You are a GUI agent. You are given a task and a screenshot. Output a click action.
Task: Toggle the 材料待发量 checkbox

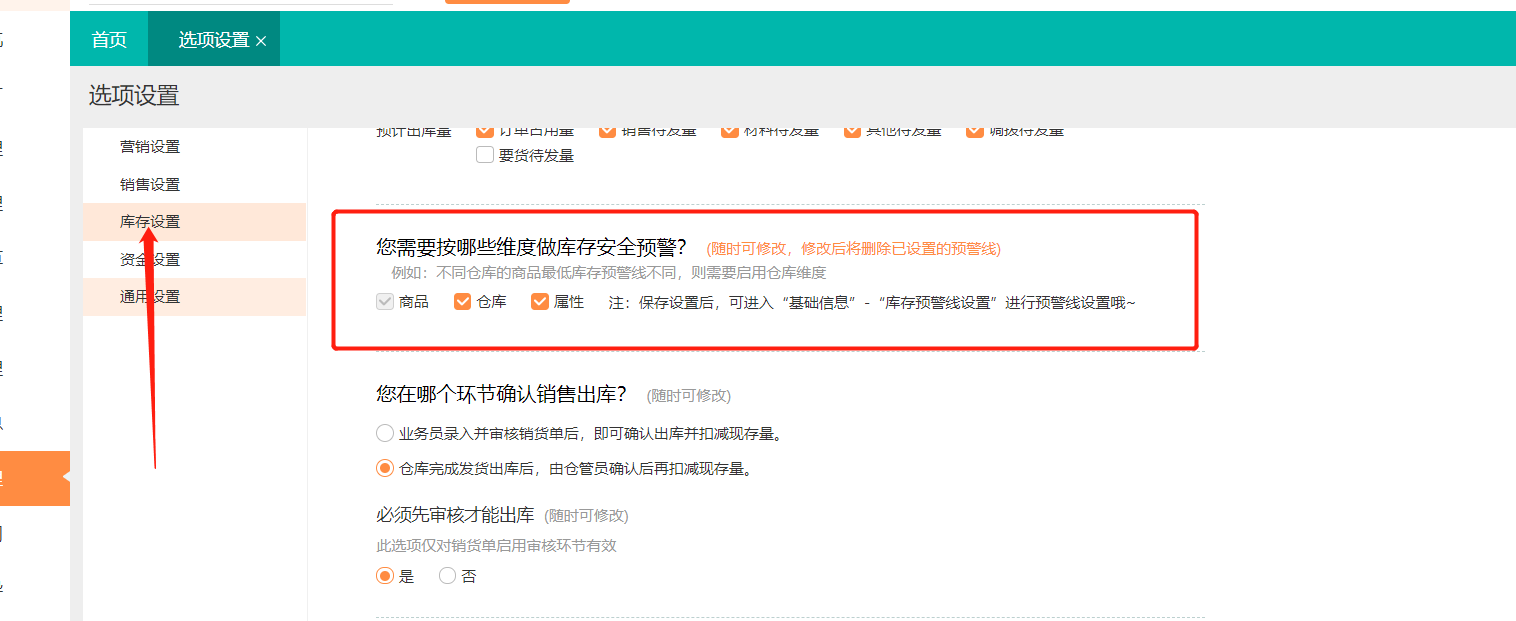(x=730, y=132)
